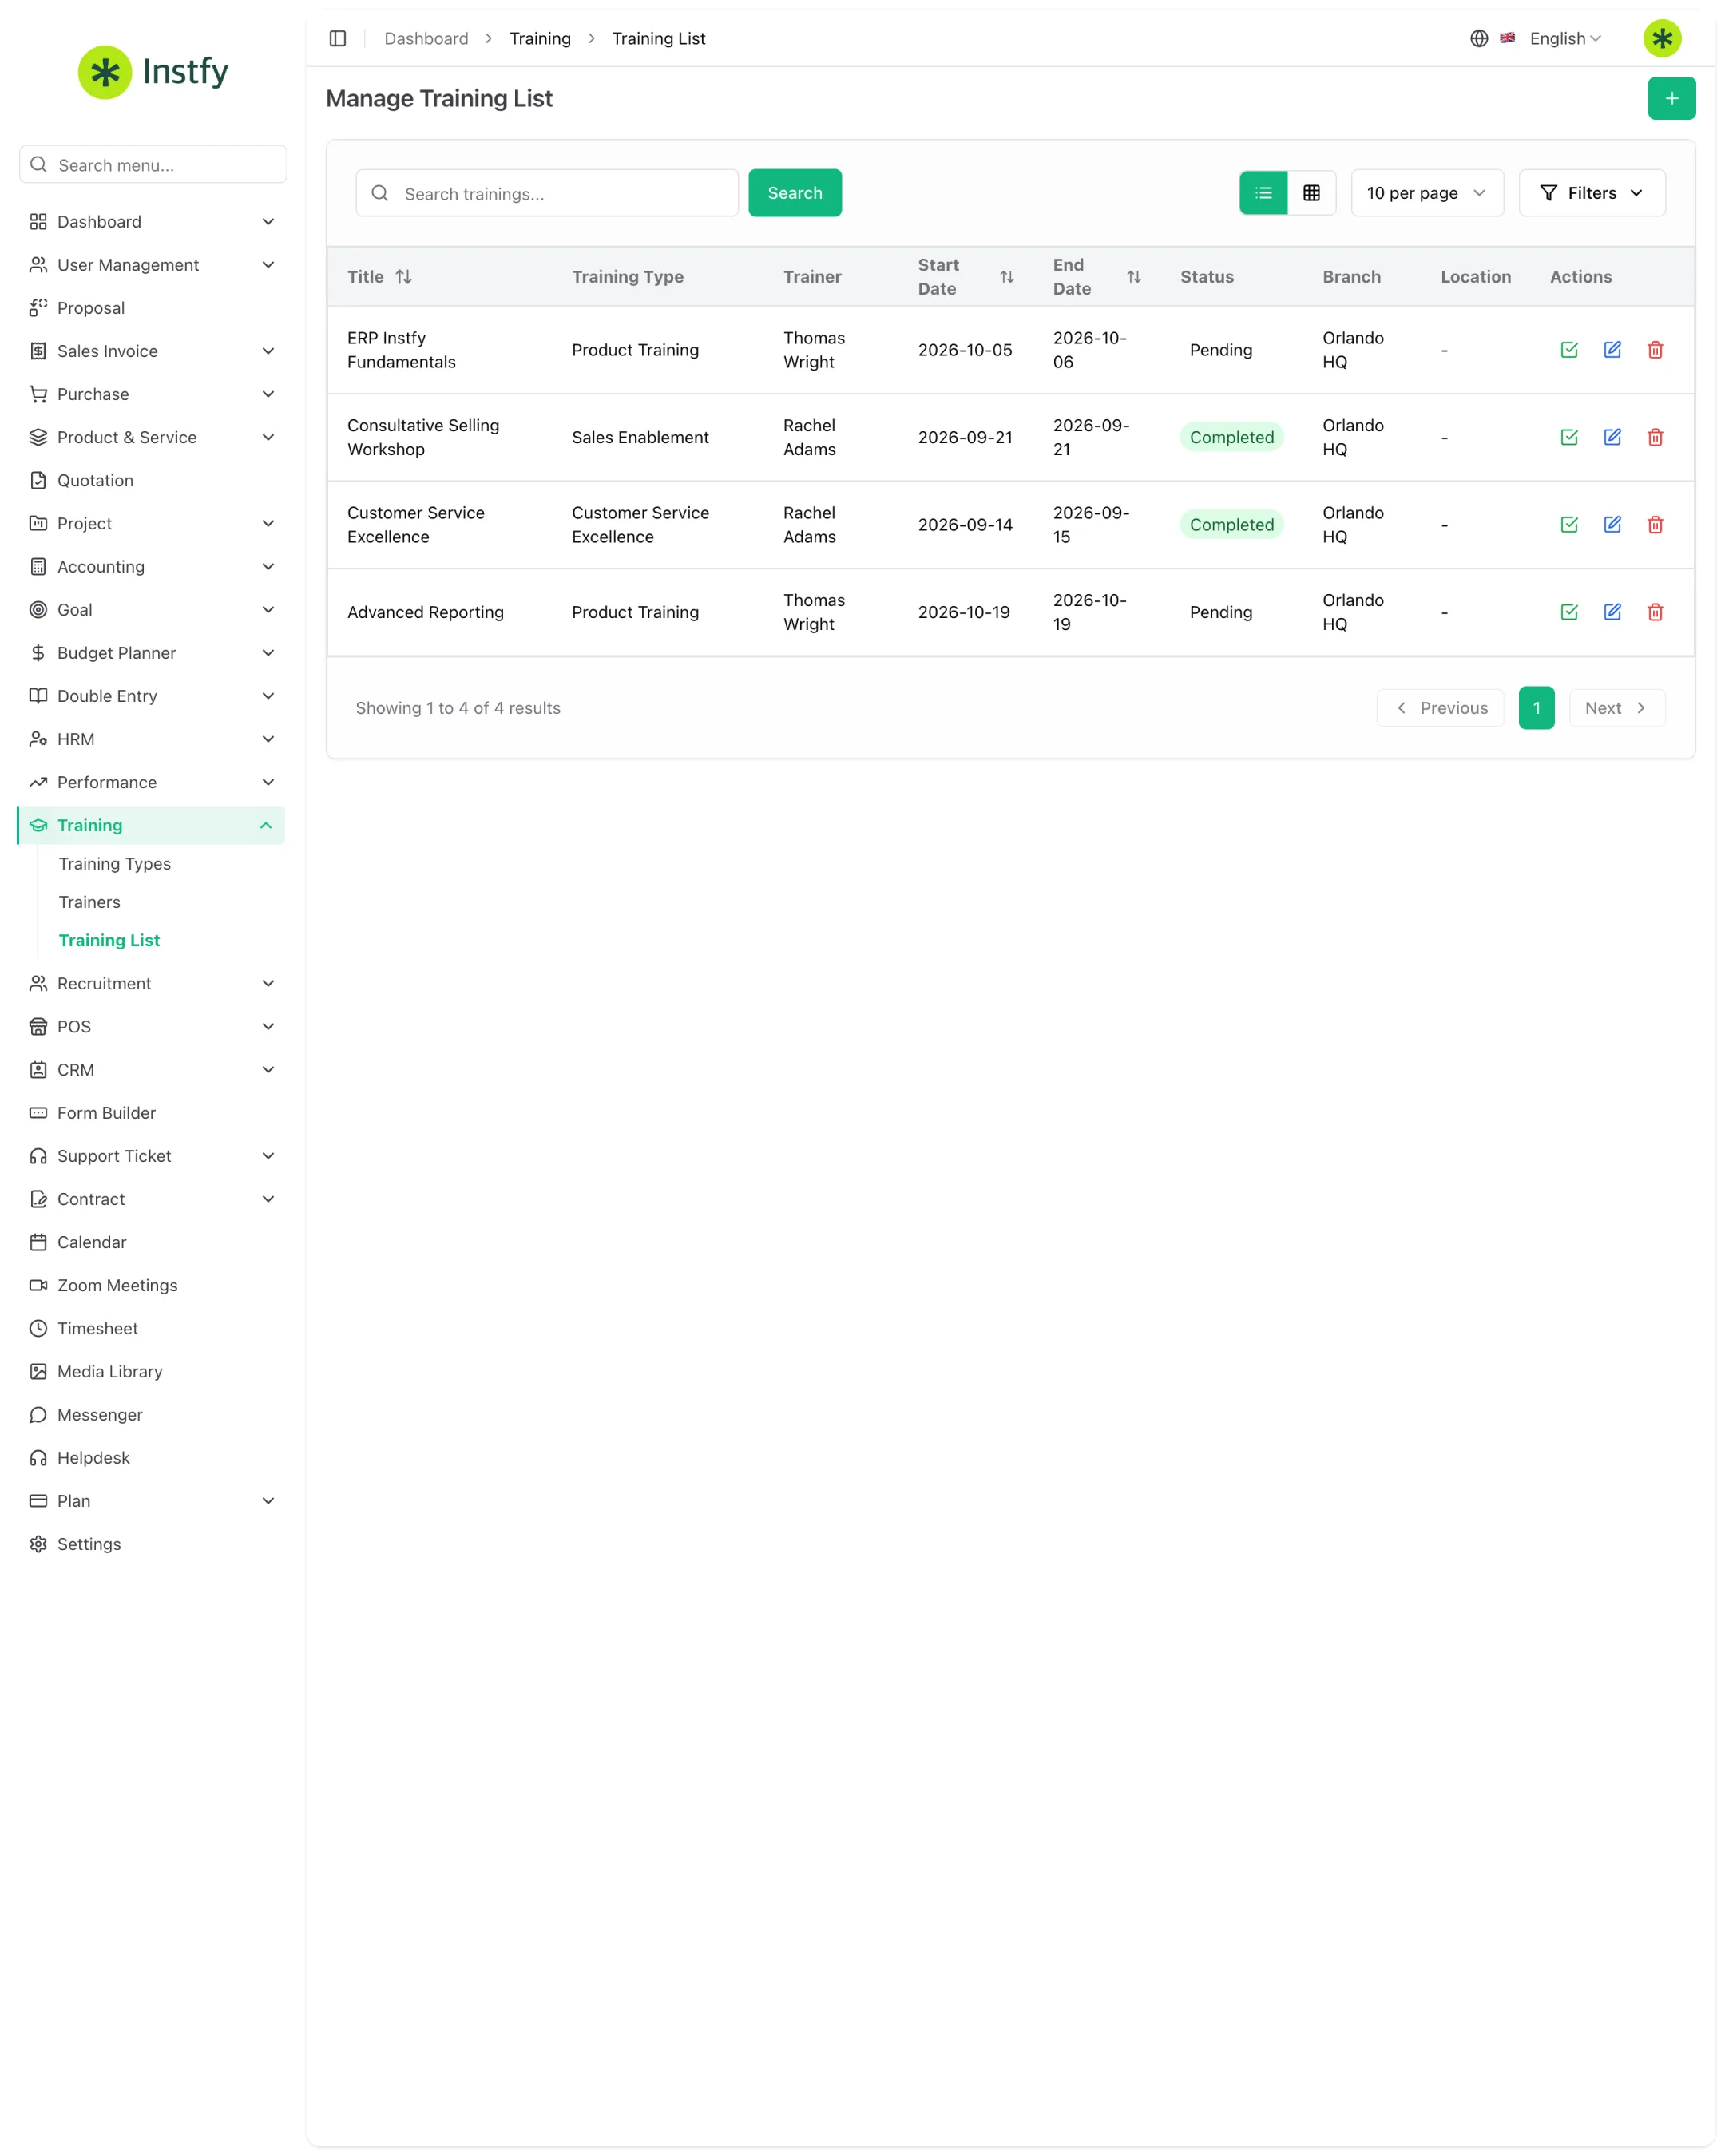The width and height of the screenshot is (1725, 2156).
Task: Update status of Advanced Reporting training
Action: pos(1569,612)
